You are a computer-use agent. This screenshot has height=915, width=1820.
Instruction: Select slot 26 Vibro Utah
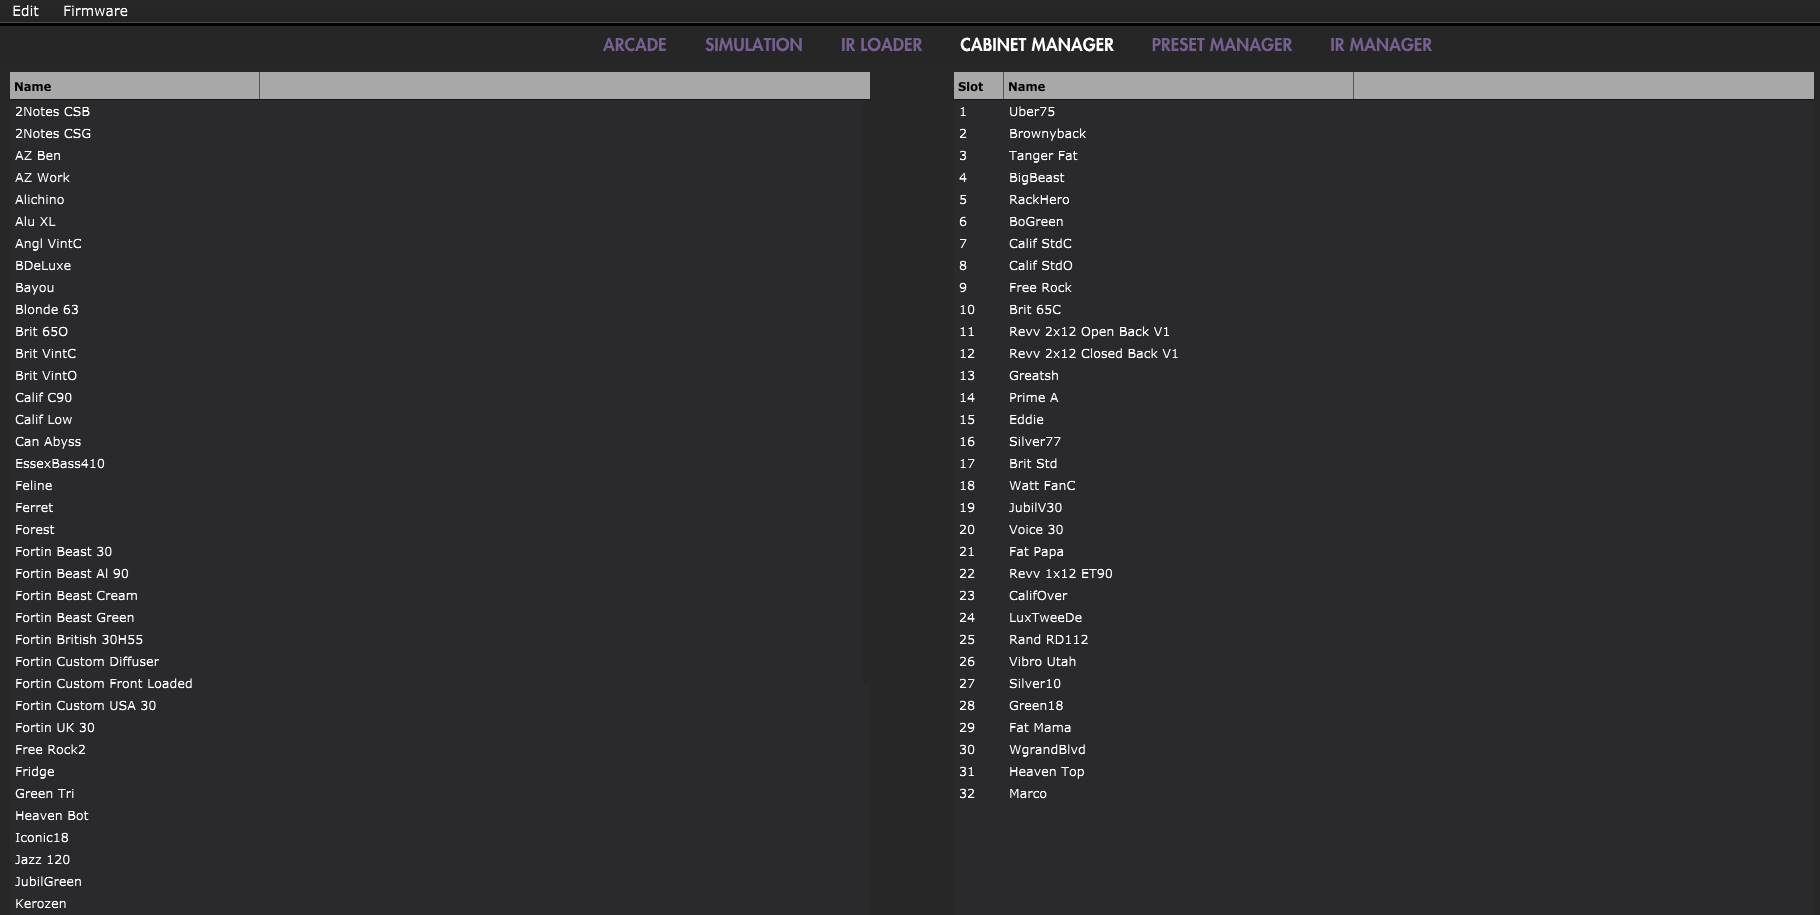[x=1042, y=662]
